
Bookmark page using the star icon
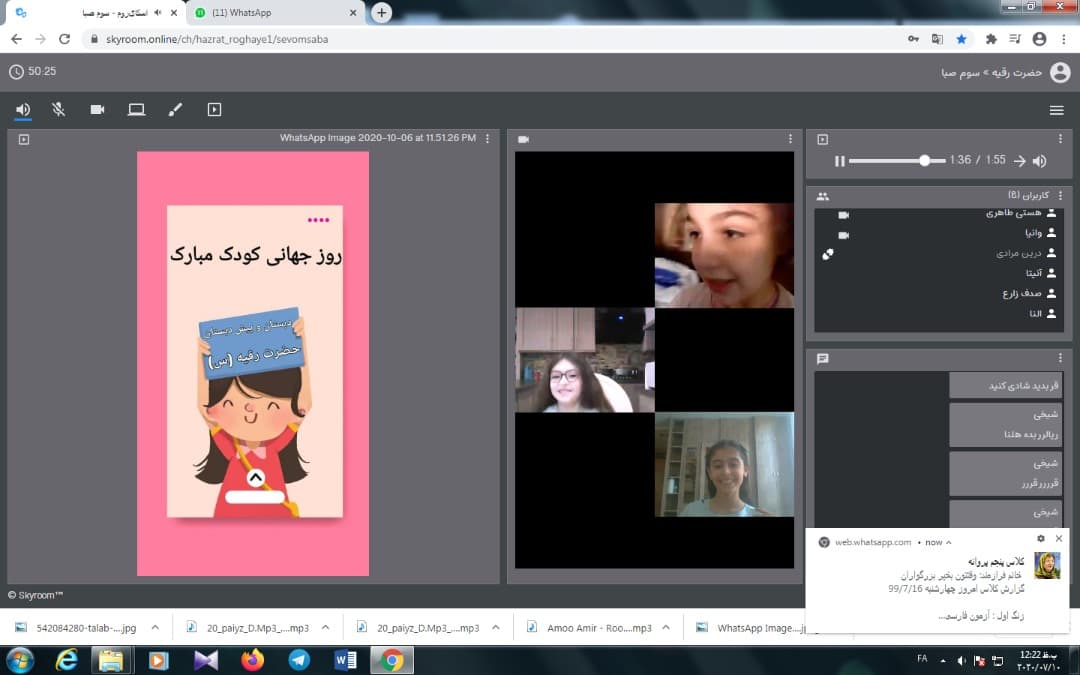(961, 39)
